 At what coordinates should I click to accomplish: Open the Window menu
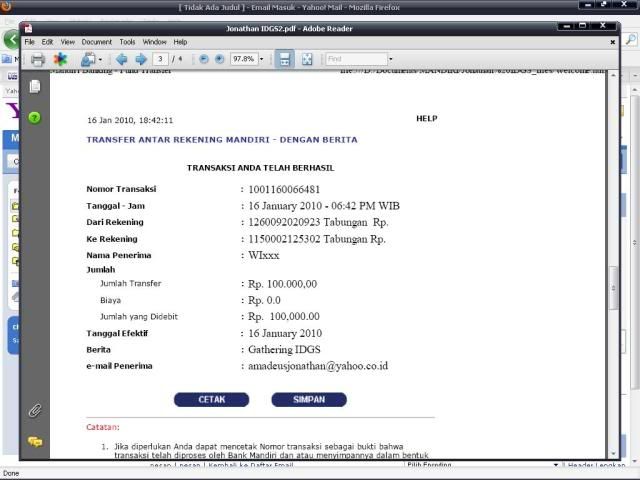coord(155,42)
